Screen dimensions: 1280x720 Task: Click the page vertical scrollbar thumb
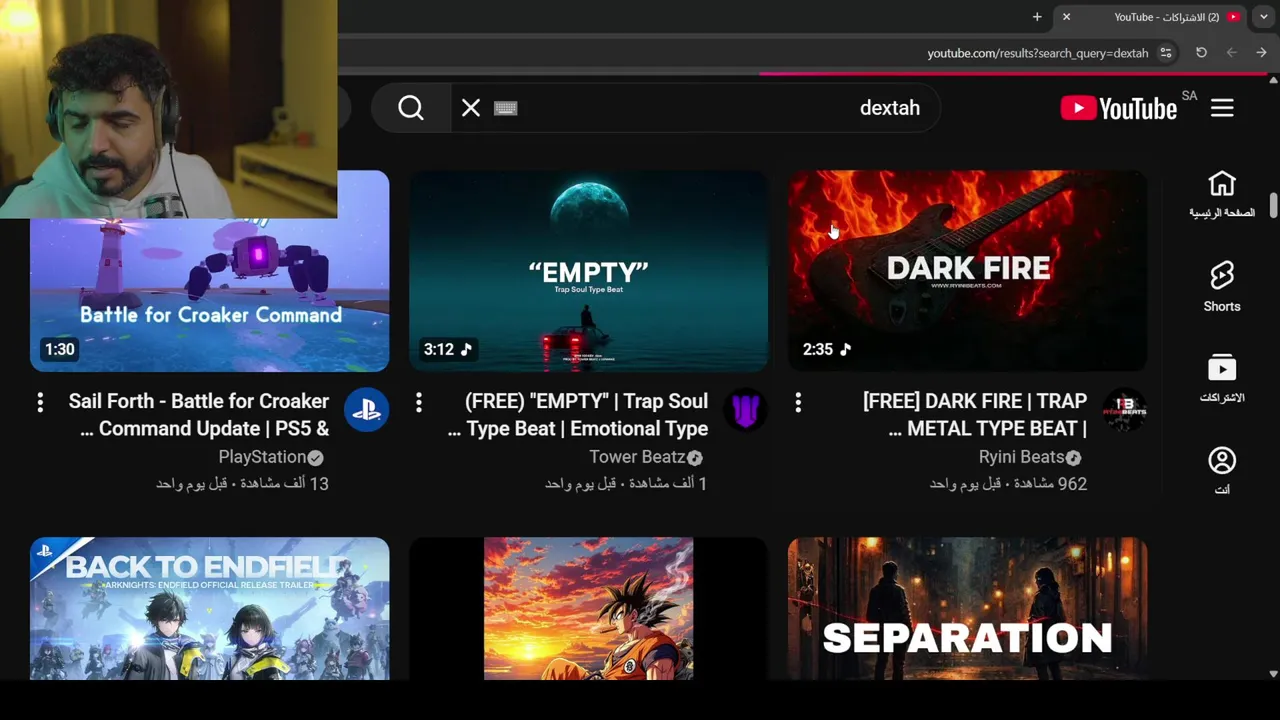coord(1273,204)
